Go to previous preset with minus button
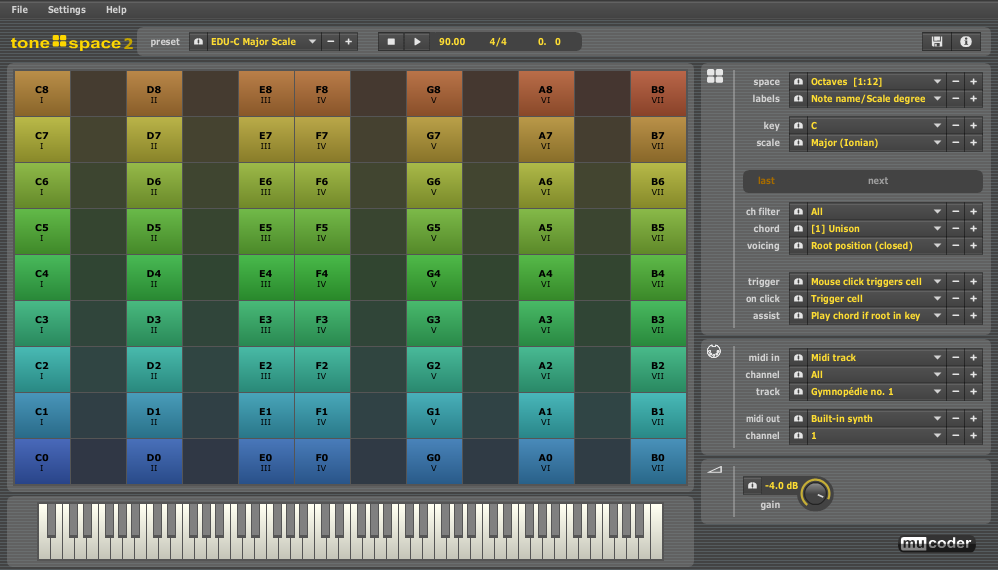Image resolution: width=998 pixels, height=570 pixels. pyautogui.click(x=330, y=41)
